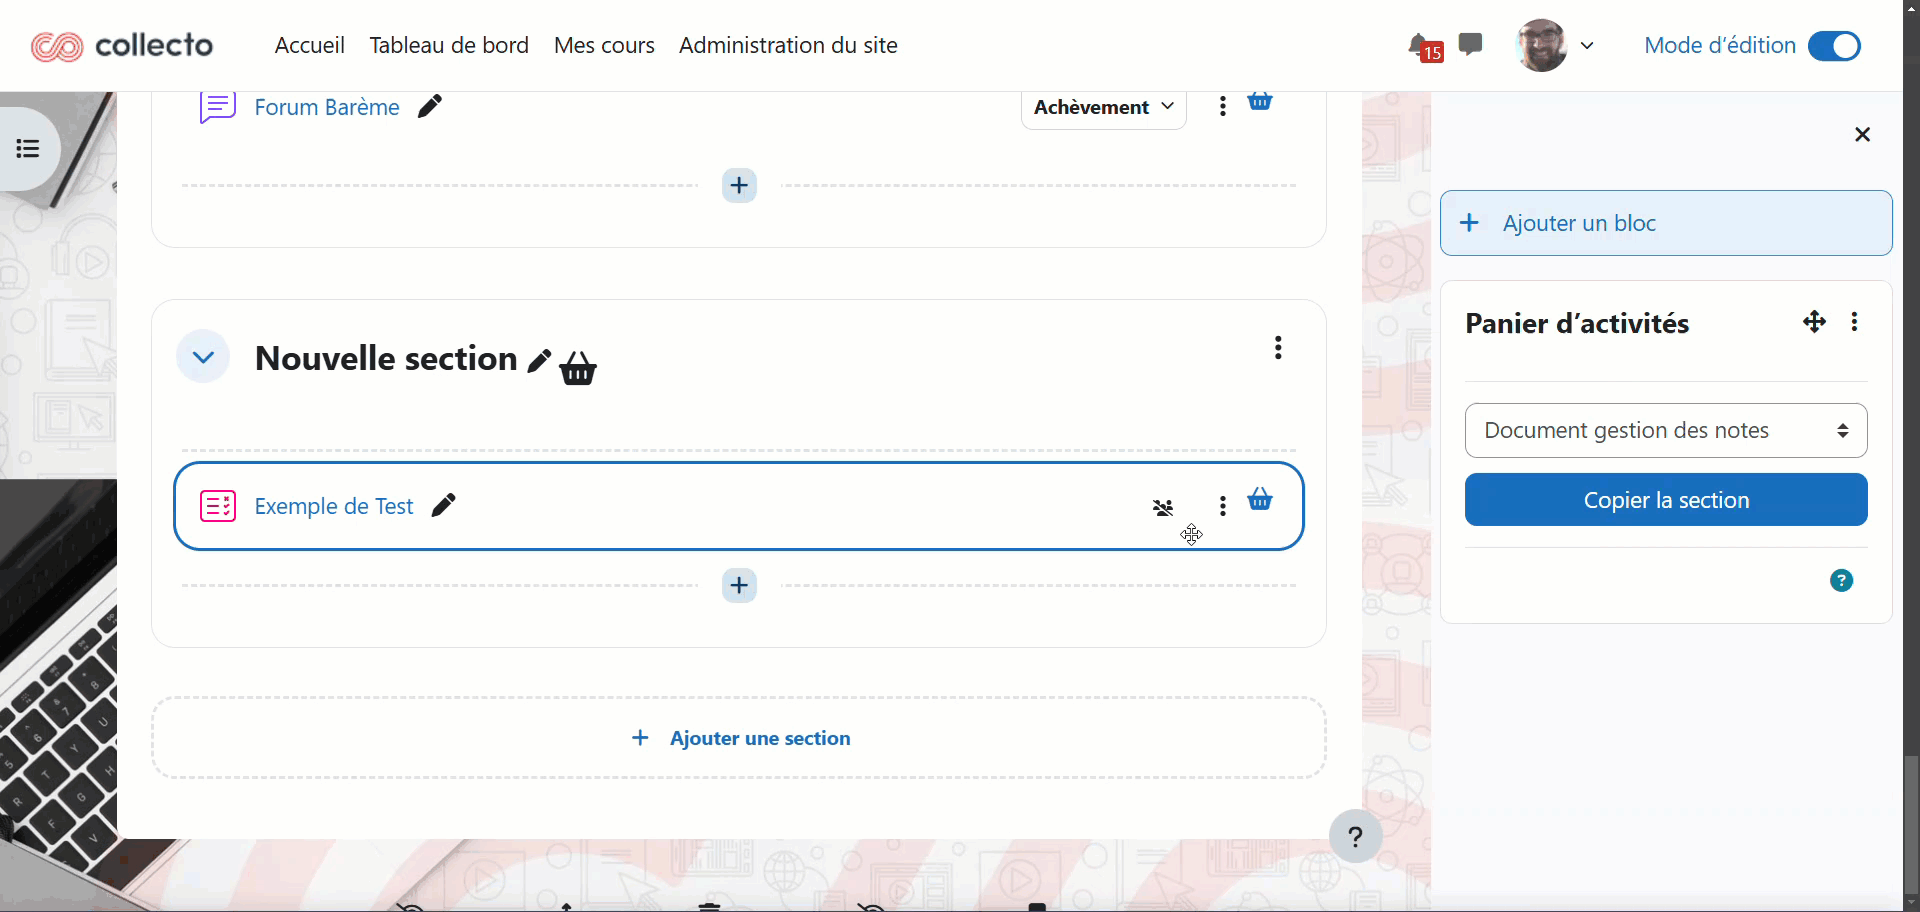Open the Forum Barème link

[327, 107]
